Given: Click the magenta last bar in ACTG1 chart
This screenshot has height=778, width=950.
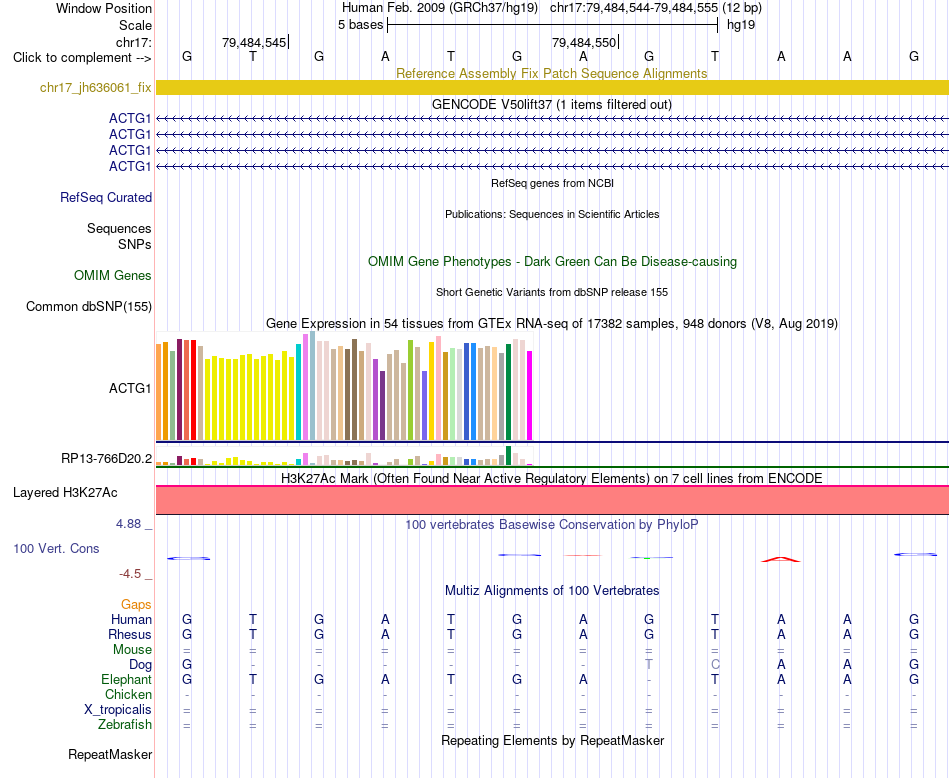Looking at the screenshot, I should click(x=529, y=395).
